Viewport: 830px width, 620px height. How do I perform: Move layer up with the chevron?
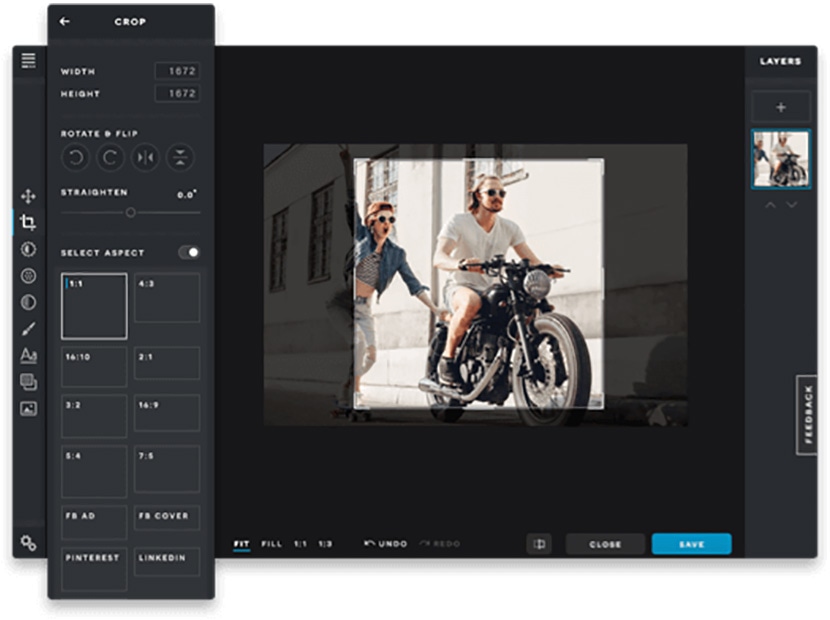[x=769, y=205]
